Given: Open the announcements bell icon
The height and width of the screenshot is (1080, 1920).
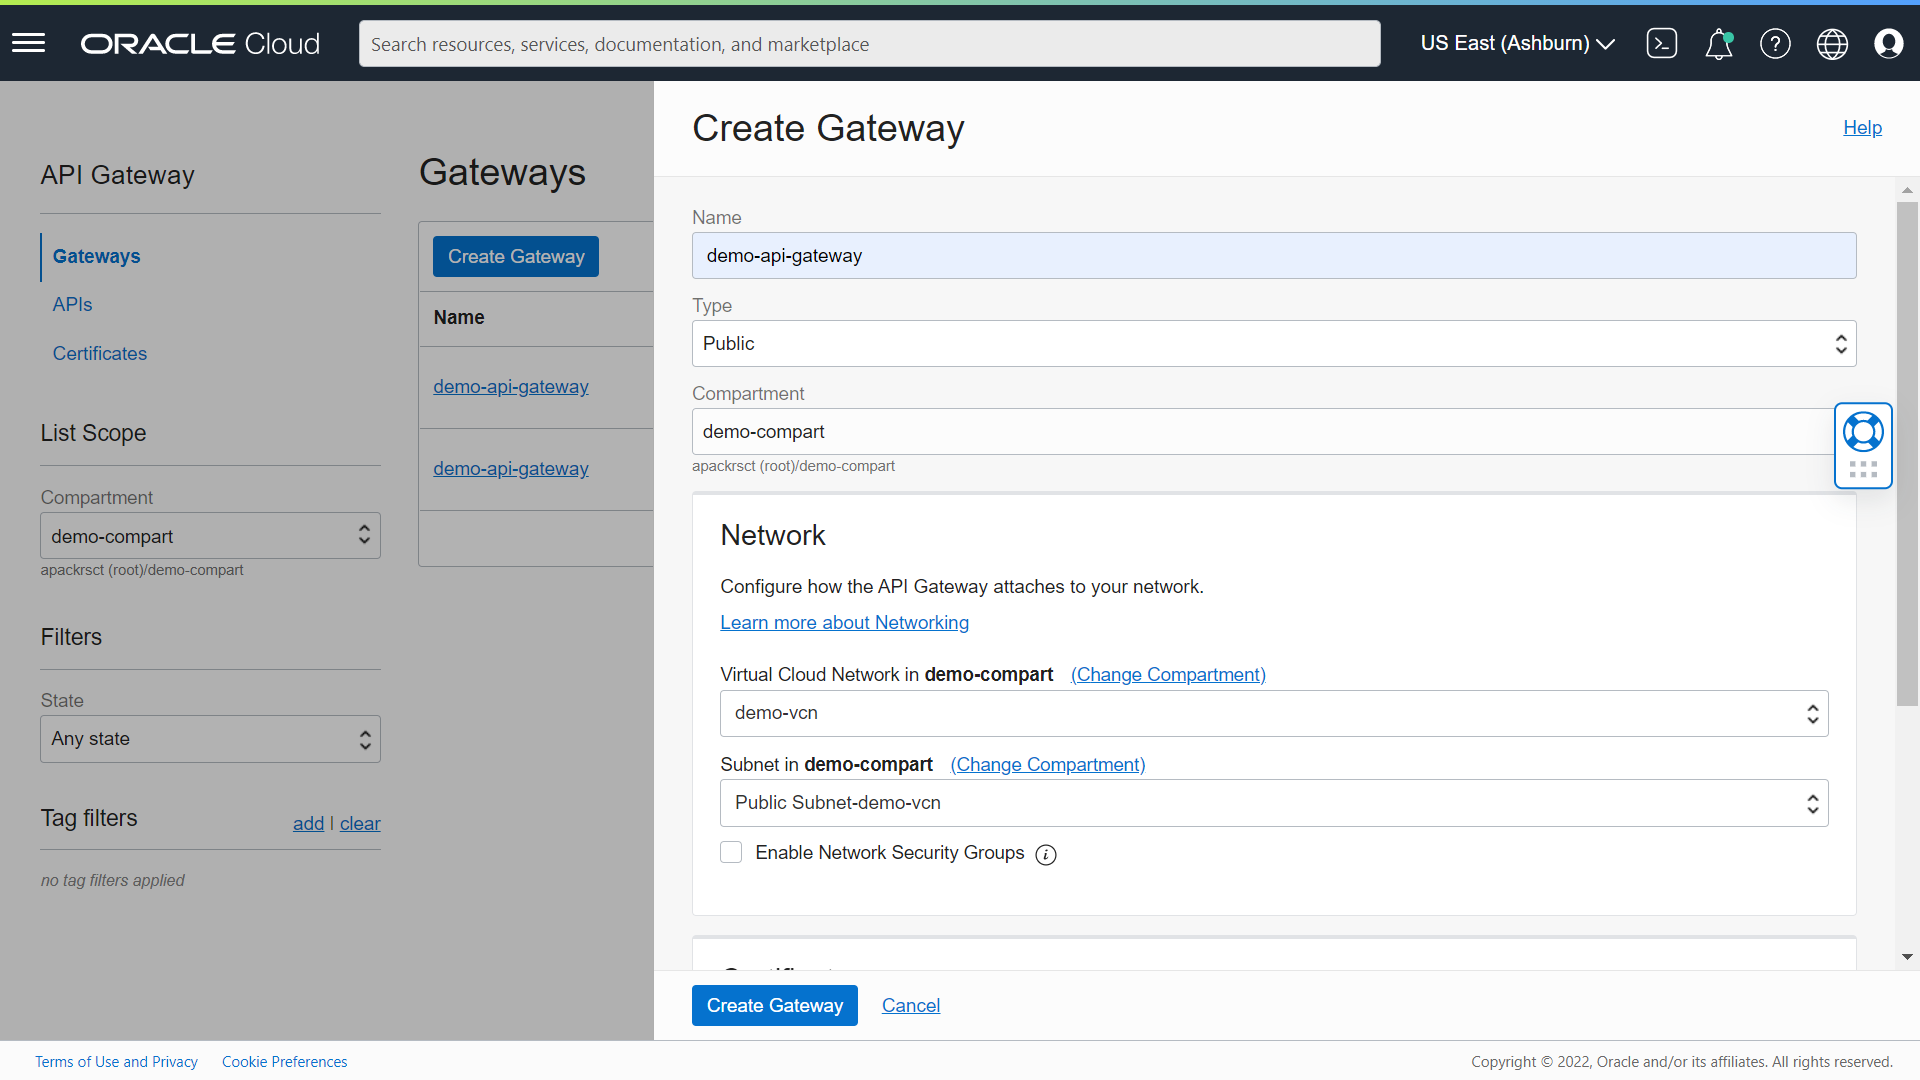Looking at the screenshot, I should click(x=1718, y=44).
